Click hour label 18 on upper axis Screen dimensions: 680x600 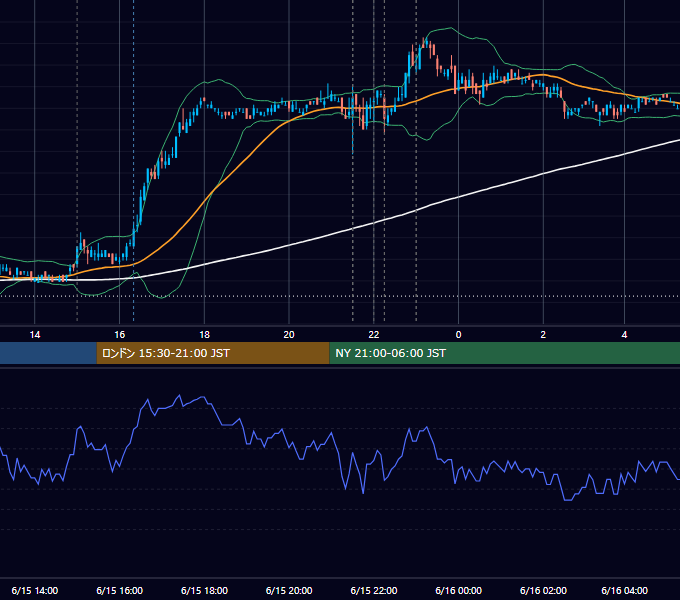[x=204, y=335]
